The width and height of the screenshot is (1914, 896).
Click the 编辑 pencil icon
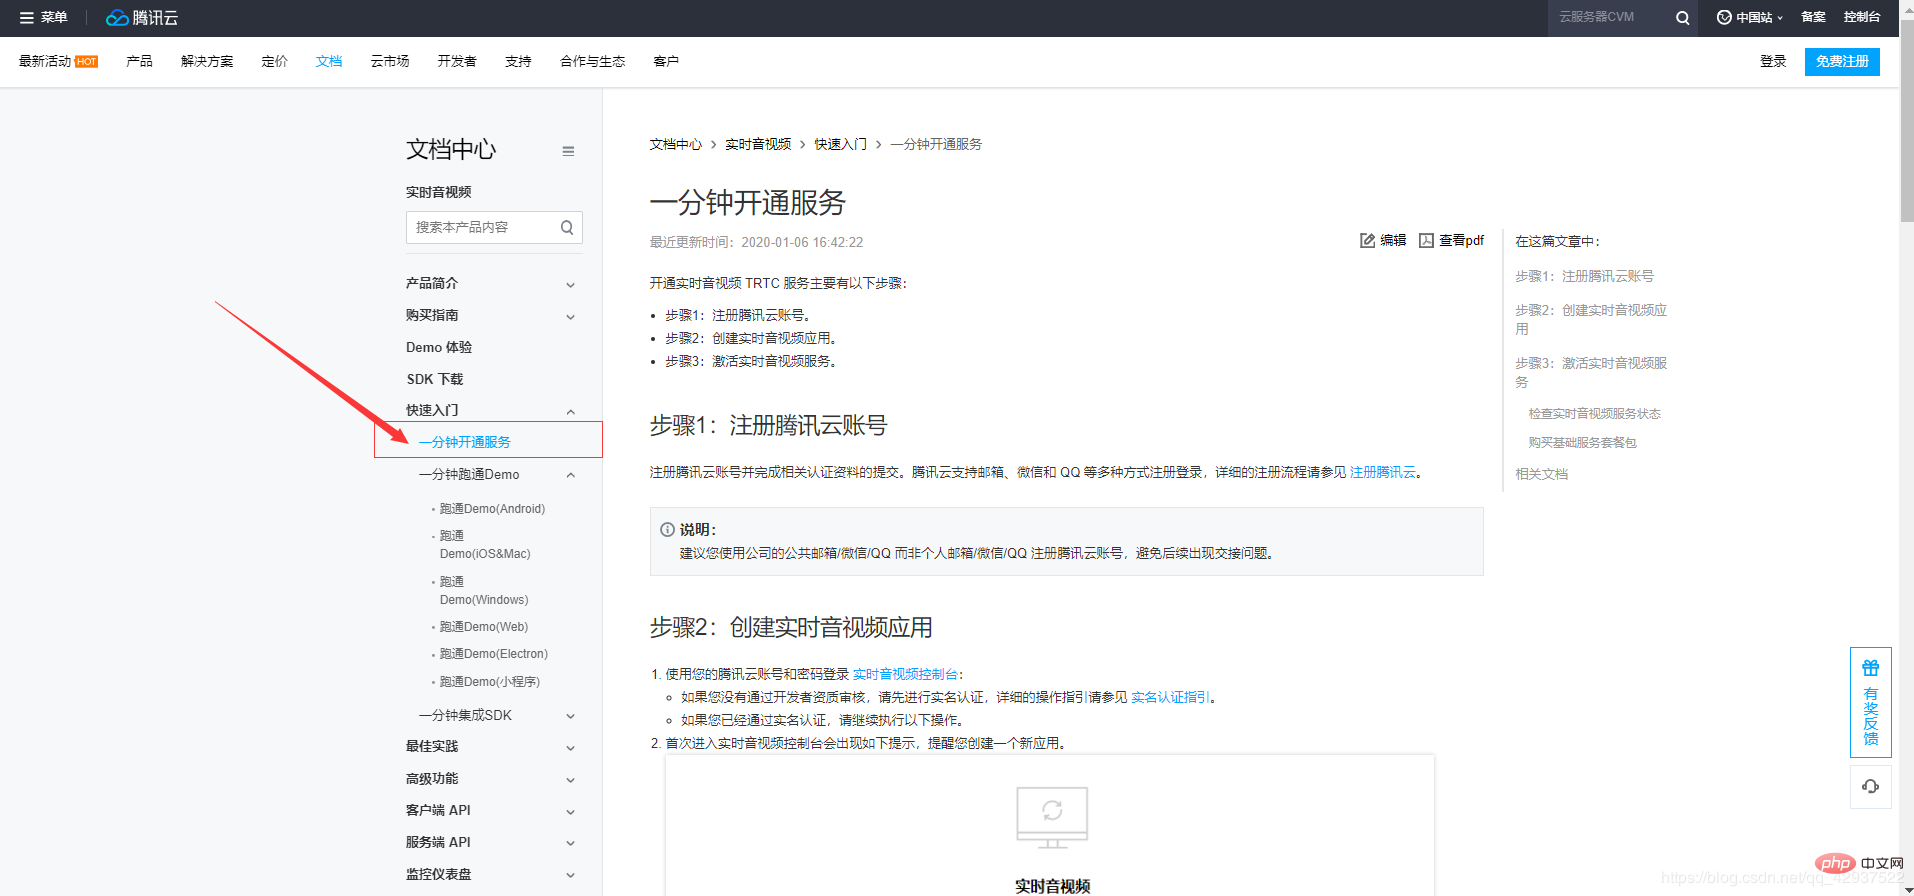click(1367, 240)
